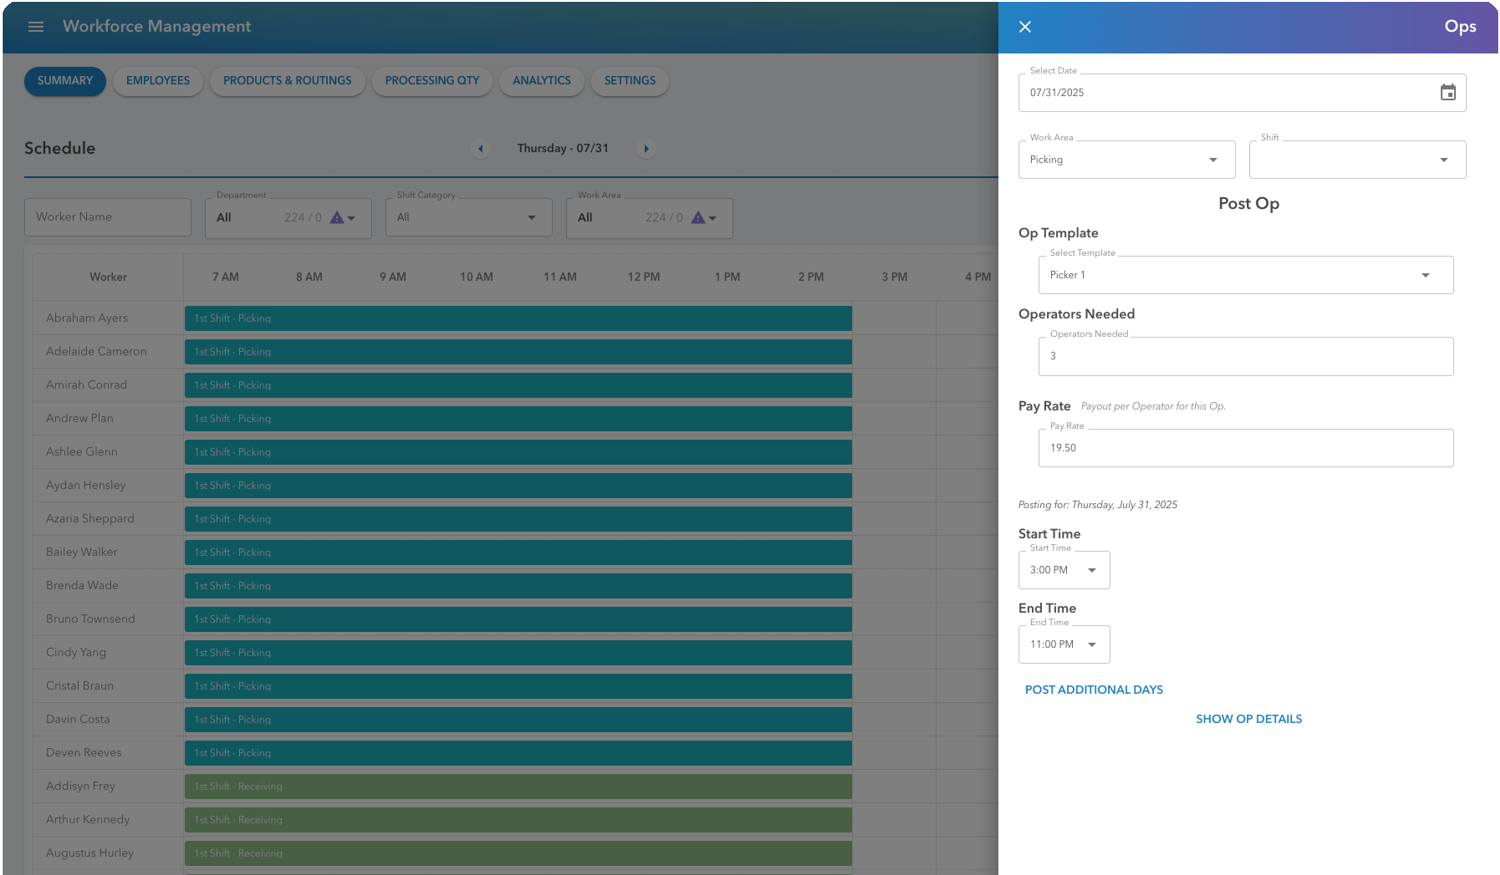Select Abraham Ayers' 1st Shift Picking bar

[515, 318]
